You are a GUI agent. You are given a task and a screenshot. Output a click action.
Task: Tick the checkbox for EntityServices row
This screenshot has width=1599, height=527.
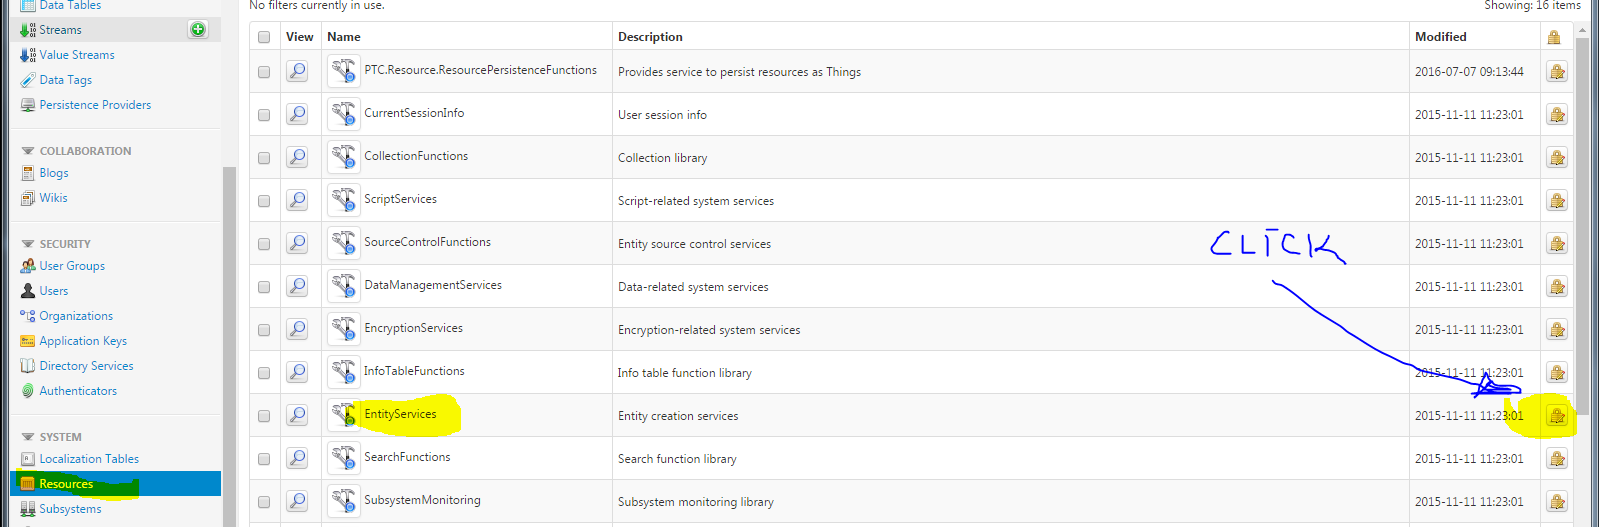(264, 416)
